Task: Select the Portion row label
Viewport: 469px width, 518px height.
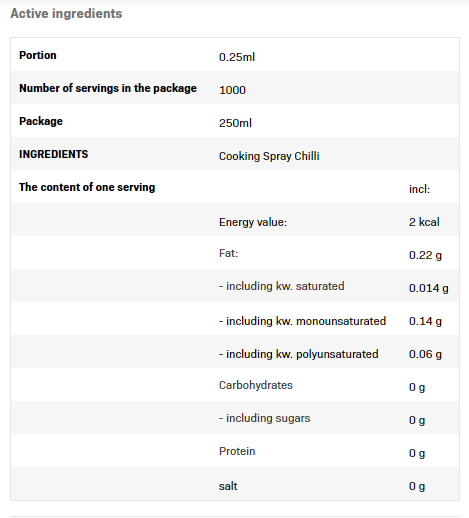Action: click(38, 55)
